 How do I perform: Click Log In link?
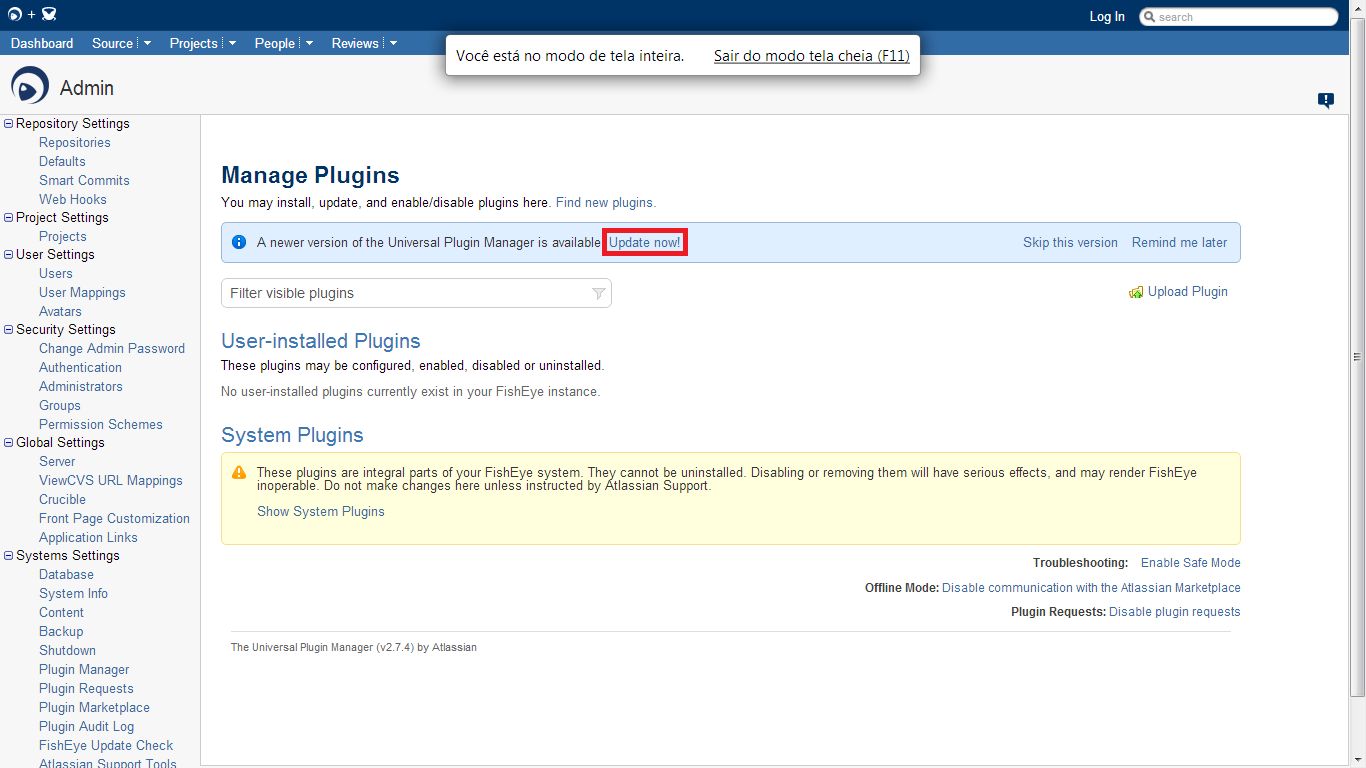[x=1107, y=17]
